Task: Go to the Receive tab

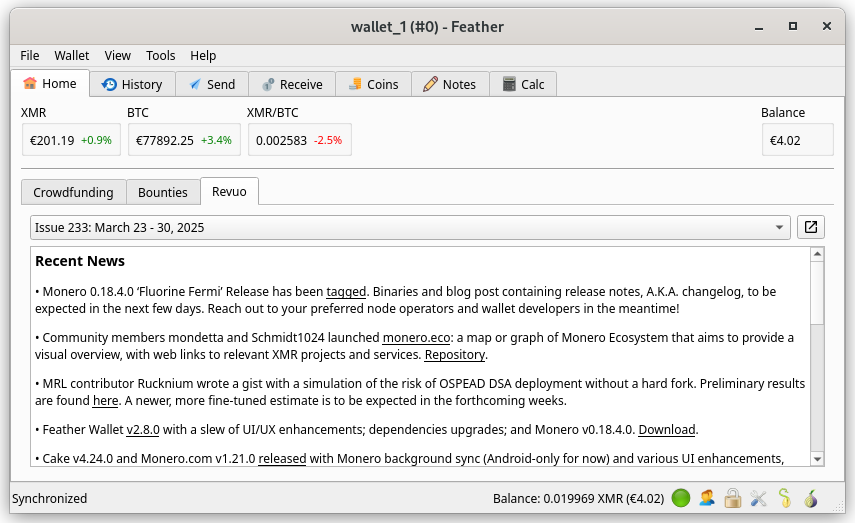Action: point(292,84)
